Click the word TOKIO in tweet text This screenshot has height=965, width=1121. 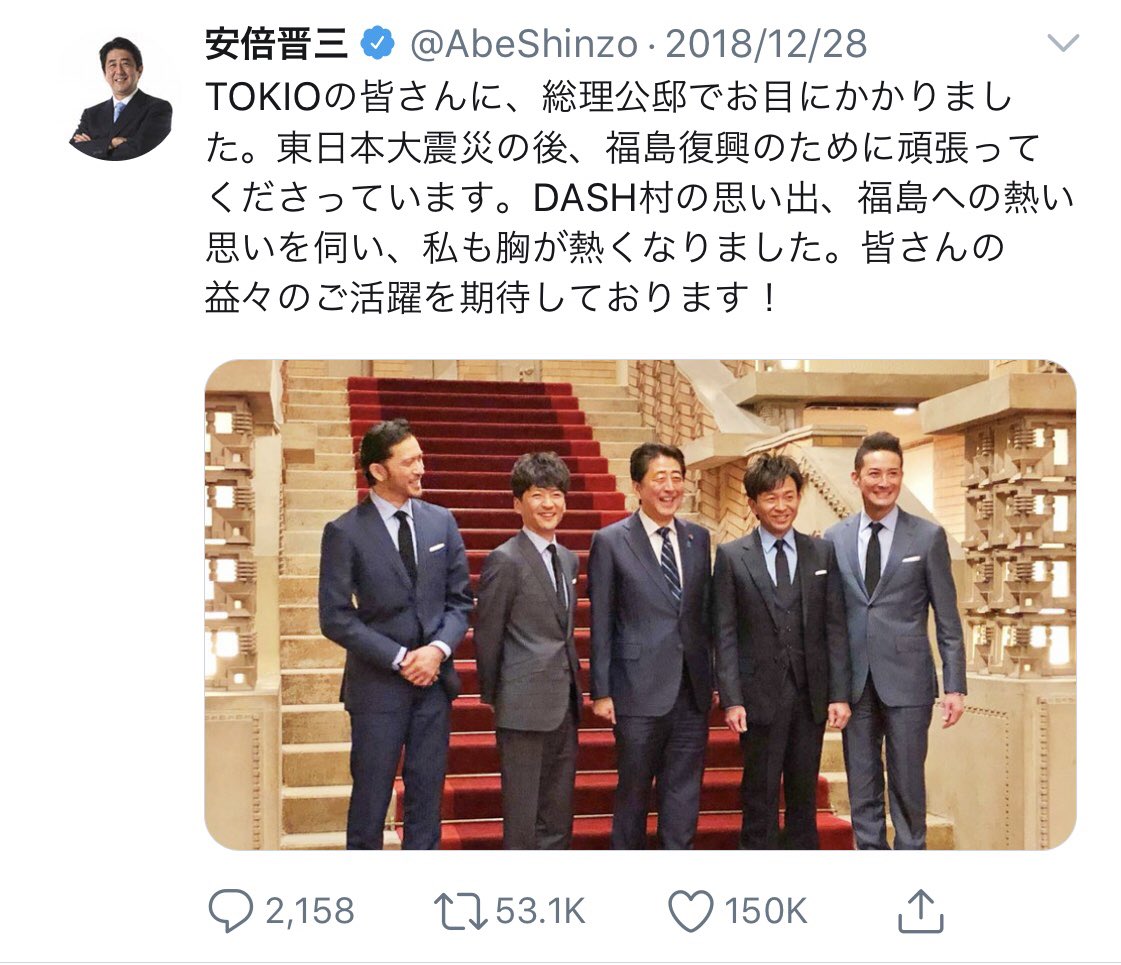point(262,98)
